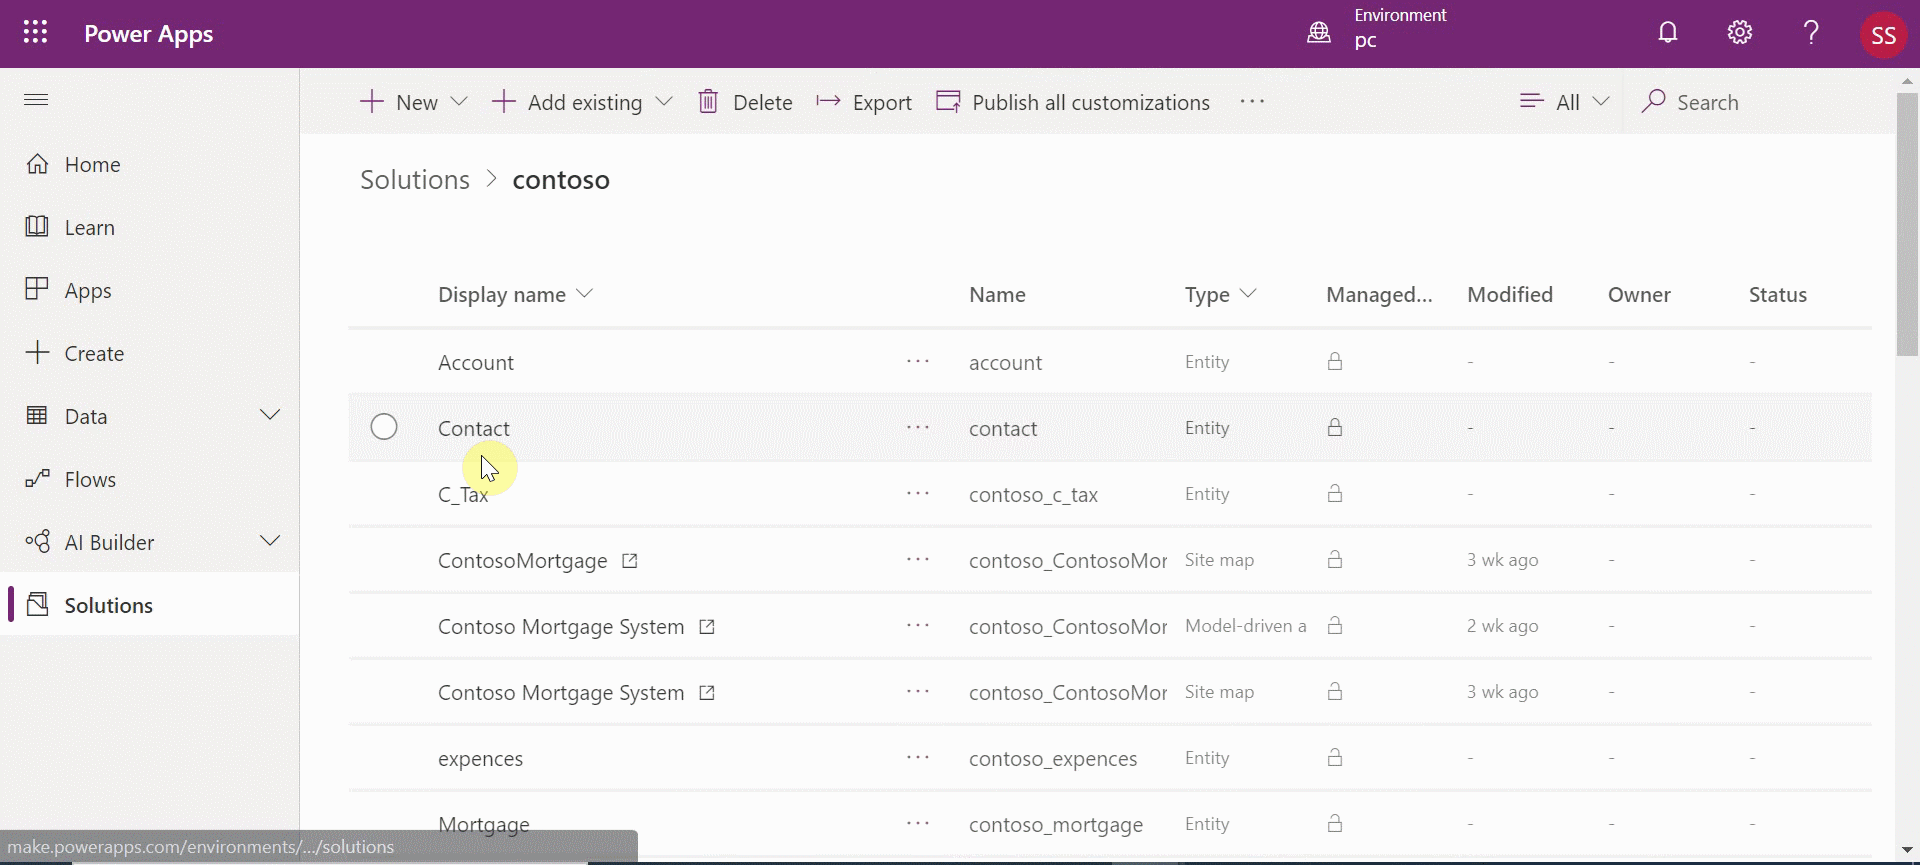Image resolution: width=1920 pixels, height=865 pixels.
Task: Open the help question mark
Action: pos(1811,33)
